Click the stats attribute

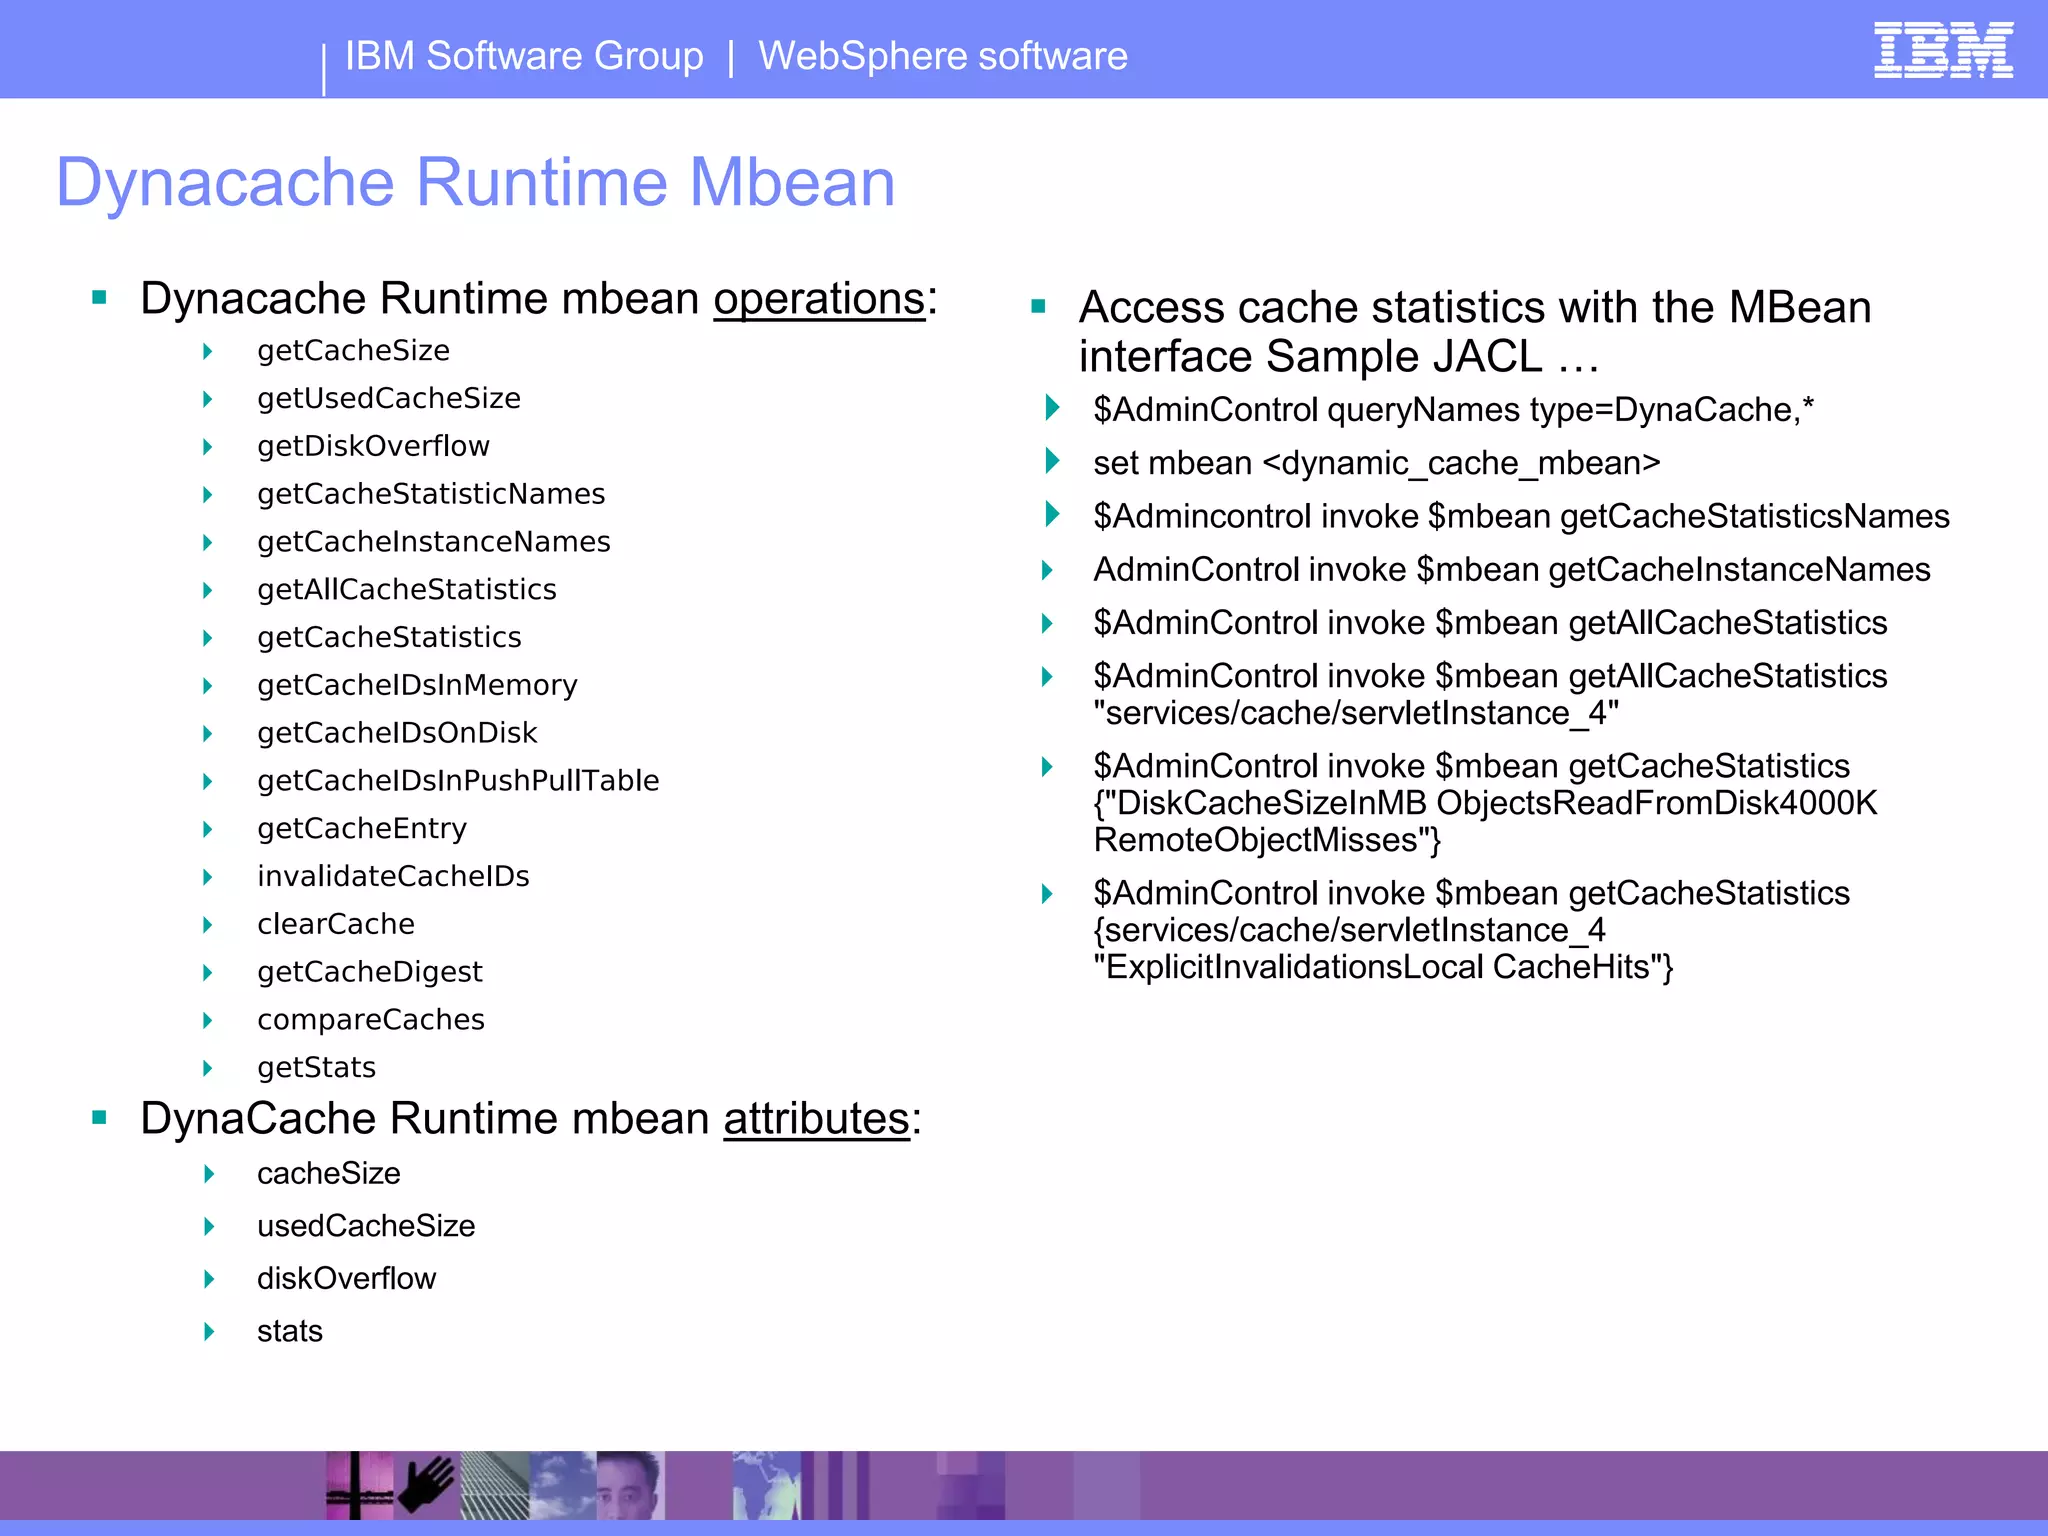290,1331
